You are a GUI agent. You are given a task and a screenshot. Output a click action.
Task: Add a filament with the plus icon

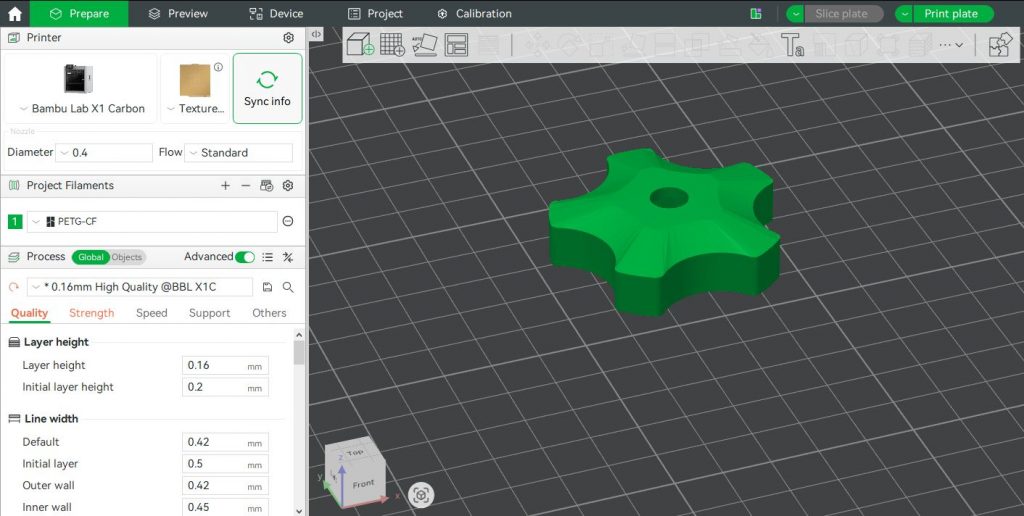tap(225, 185)
